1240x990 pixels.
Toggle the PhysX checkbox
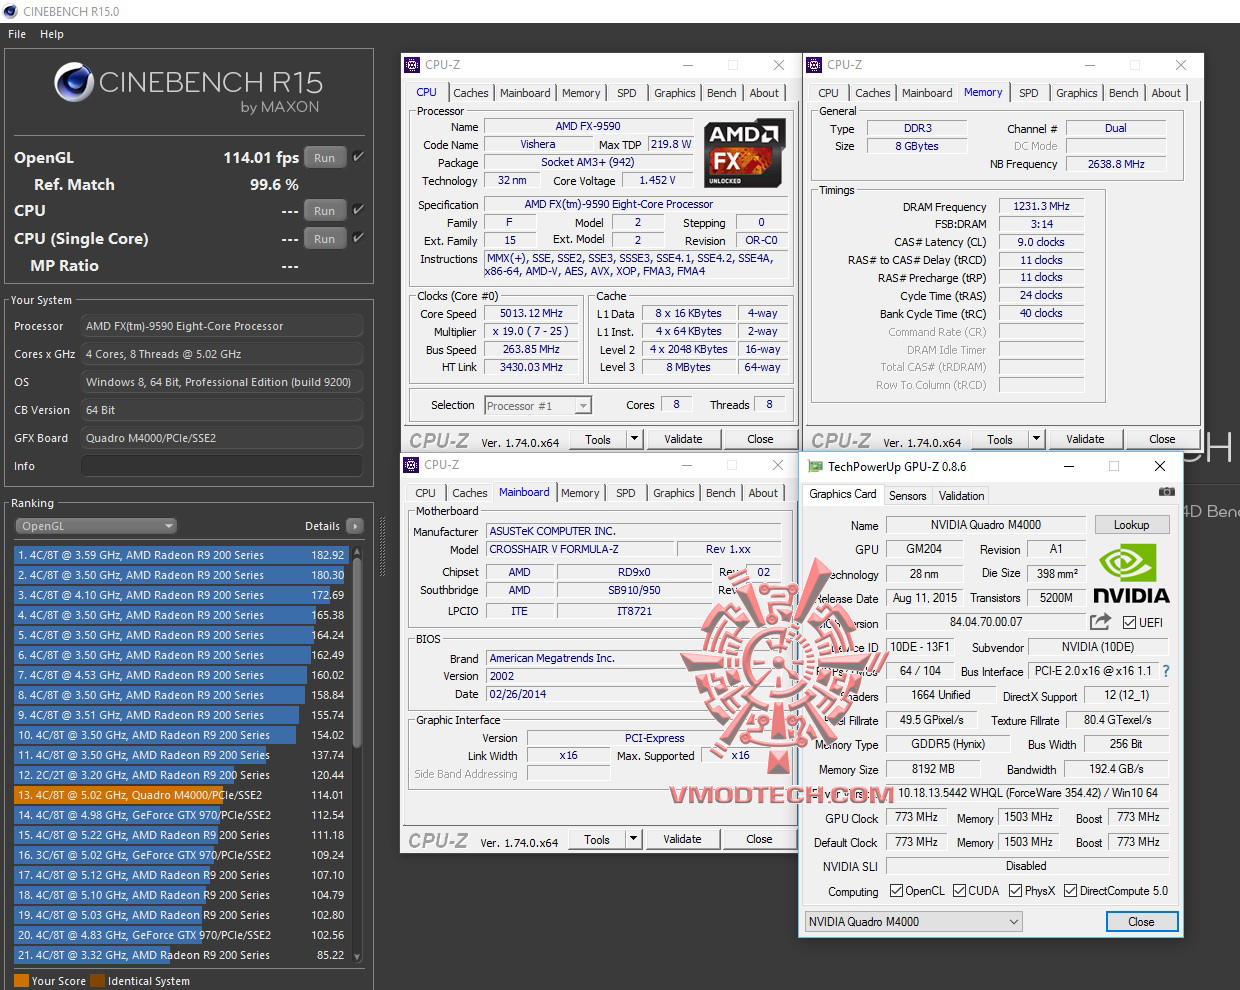(x=1015, y=891)
